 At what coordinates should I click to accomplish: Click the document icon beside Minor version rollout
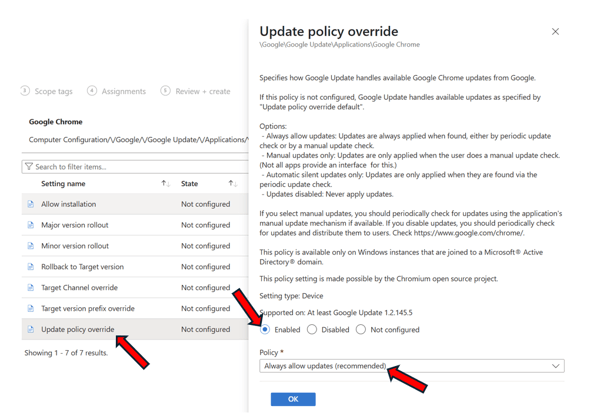pos(31,246)
